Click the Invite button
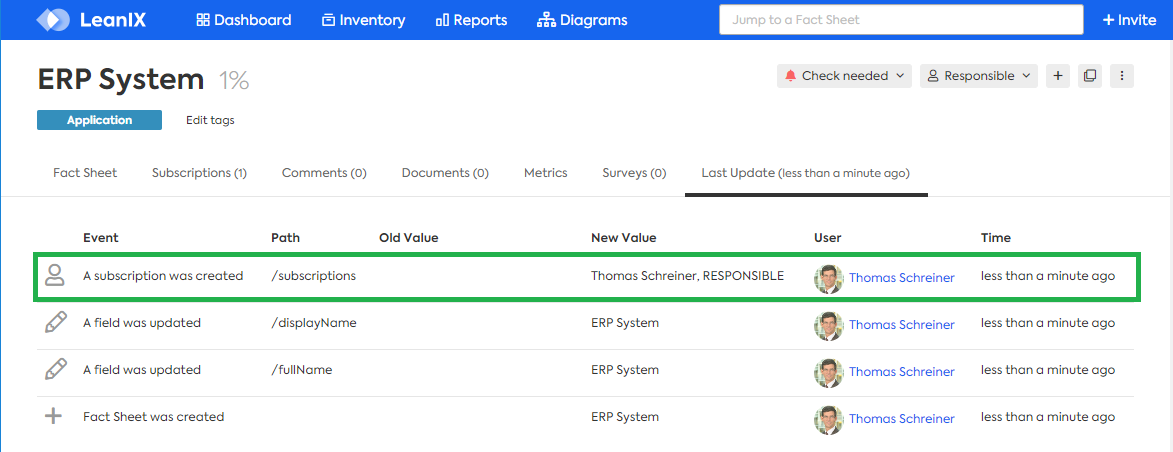1173x452 pixels. 1130,20
